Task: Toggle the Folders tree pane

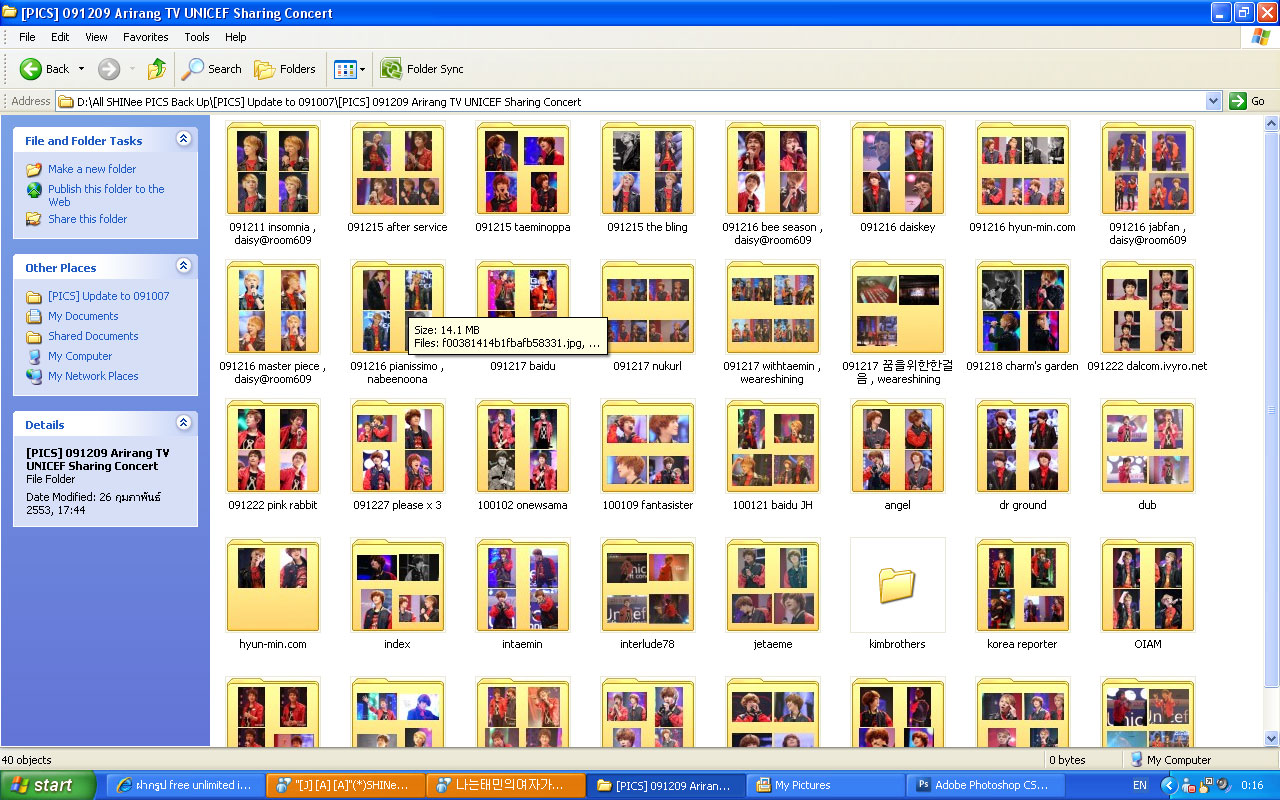Action: [x=285, y=69]
